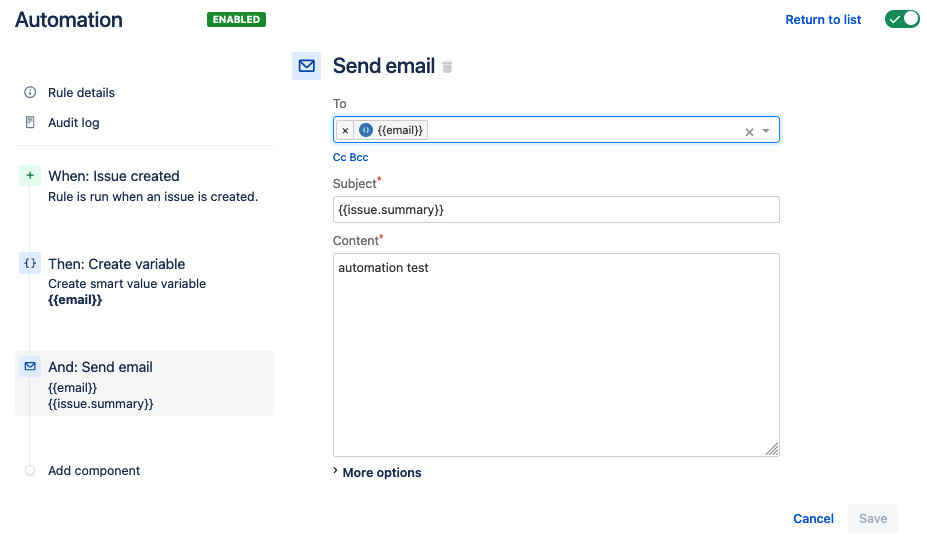
Task: Click the Subject field label
Action: click(355, 183)
